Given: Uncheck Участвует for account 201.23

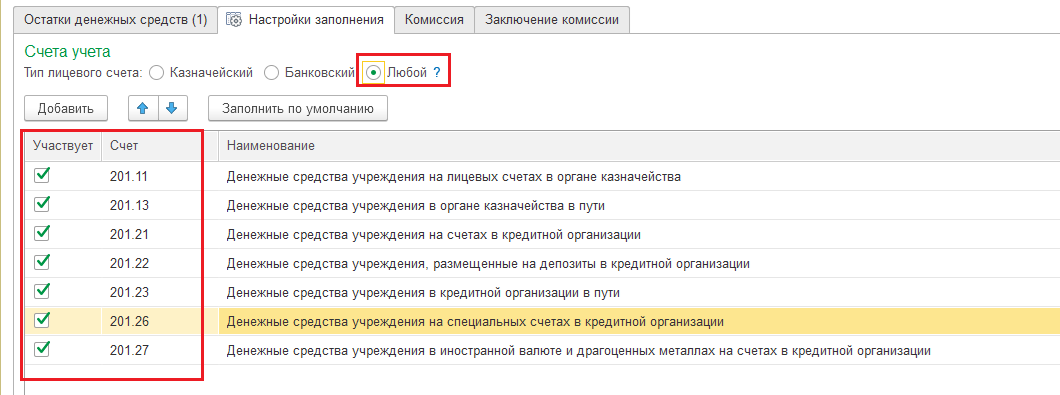Looking at the screenshot, I should [x=42, y=291].
